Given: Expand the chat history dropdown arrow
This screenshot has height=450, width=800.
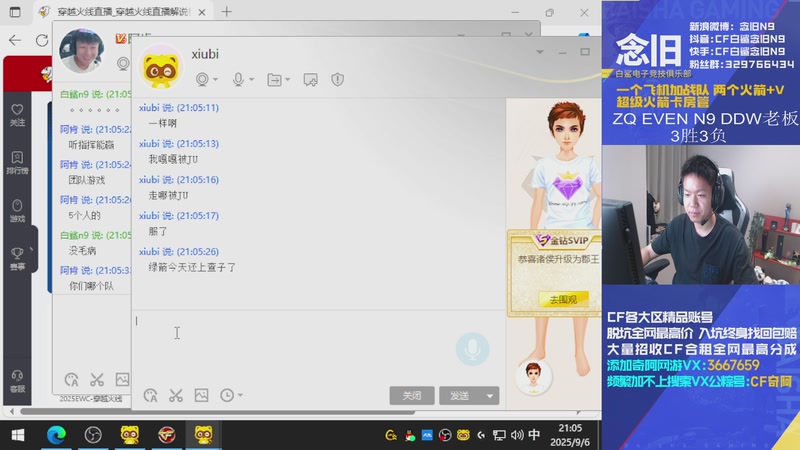Looking at the screenshot, I should [x=240, y=395].
